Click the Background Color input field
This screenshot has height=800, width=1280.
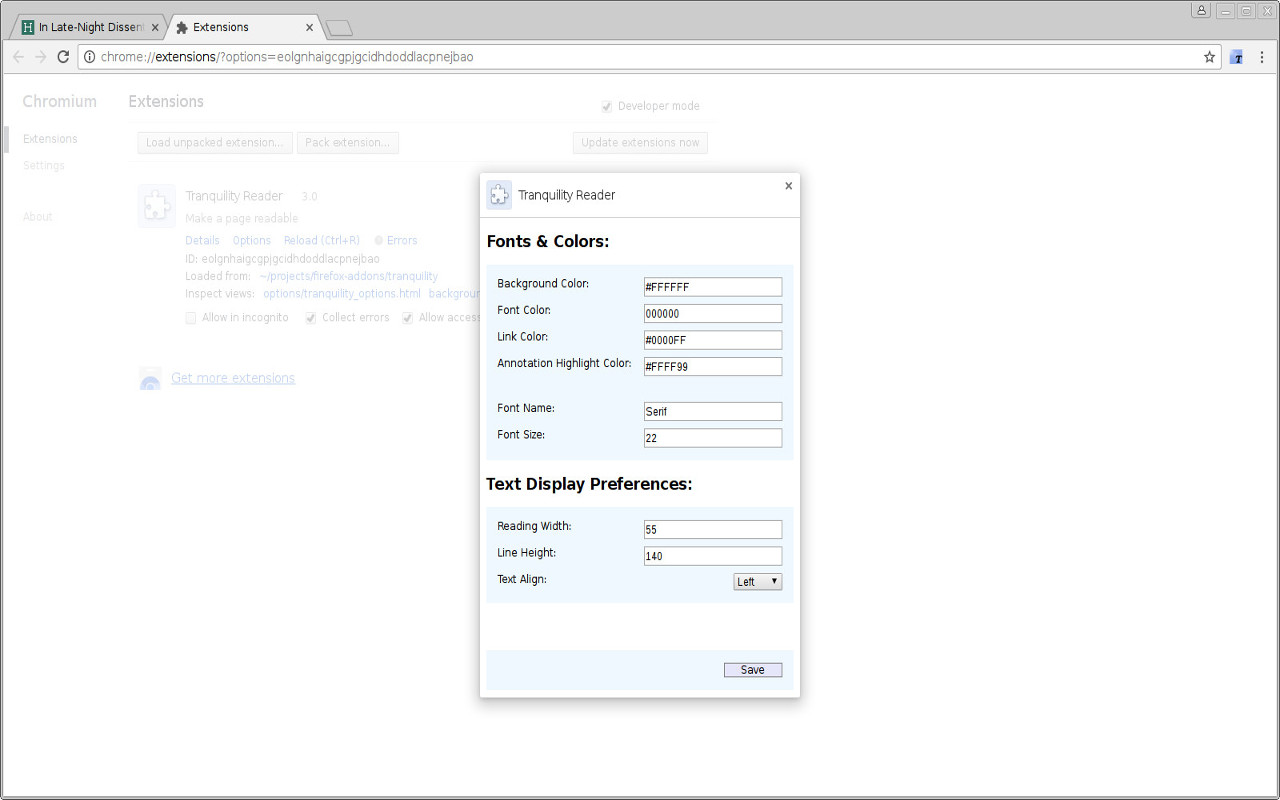[x=713, y=287]
